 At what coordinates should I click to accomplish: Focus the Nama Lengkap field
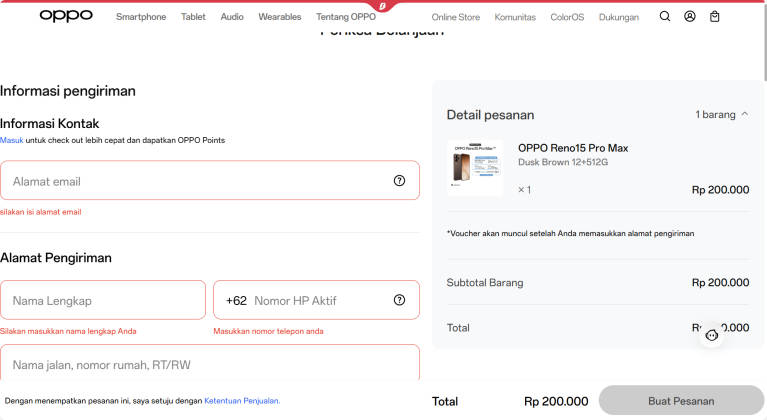(103, 300)
